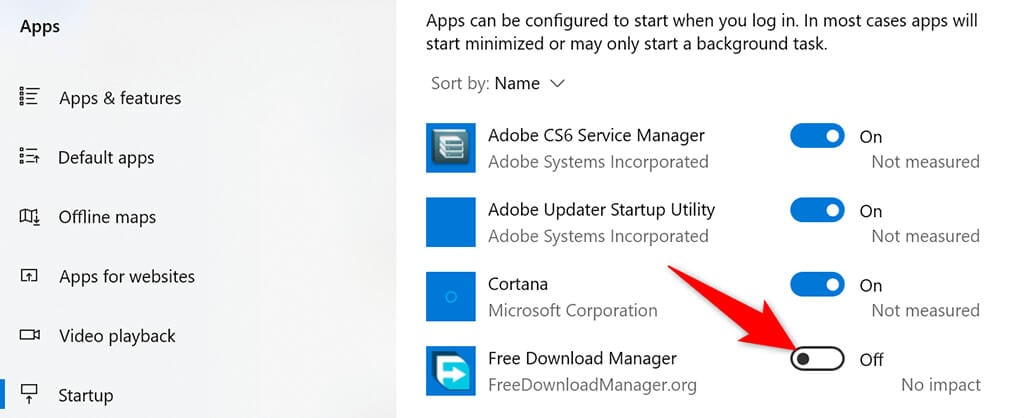Image resolution: width=1024 pixels, height=418 pixels.
Task: Open Apps & features settings page
Action: point(120,98)
